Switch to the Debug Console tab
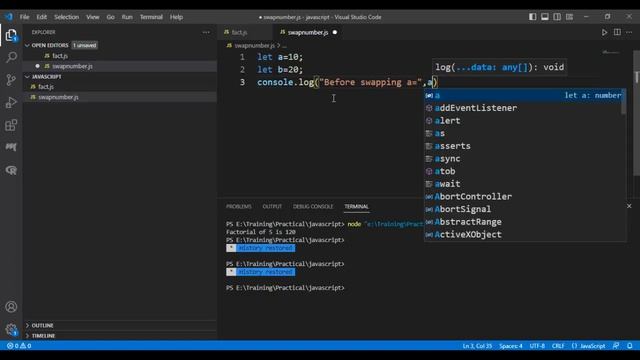 (313, 207)
